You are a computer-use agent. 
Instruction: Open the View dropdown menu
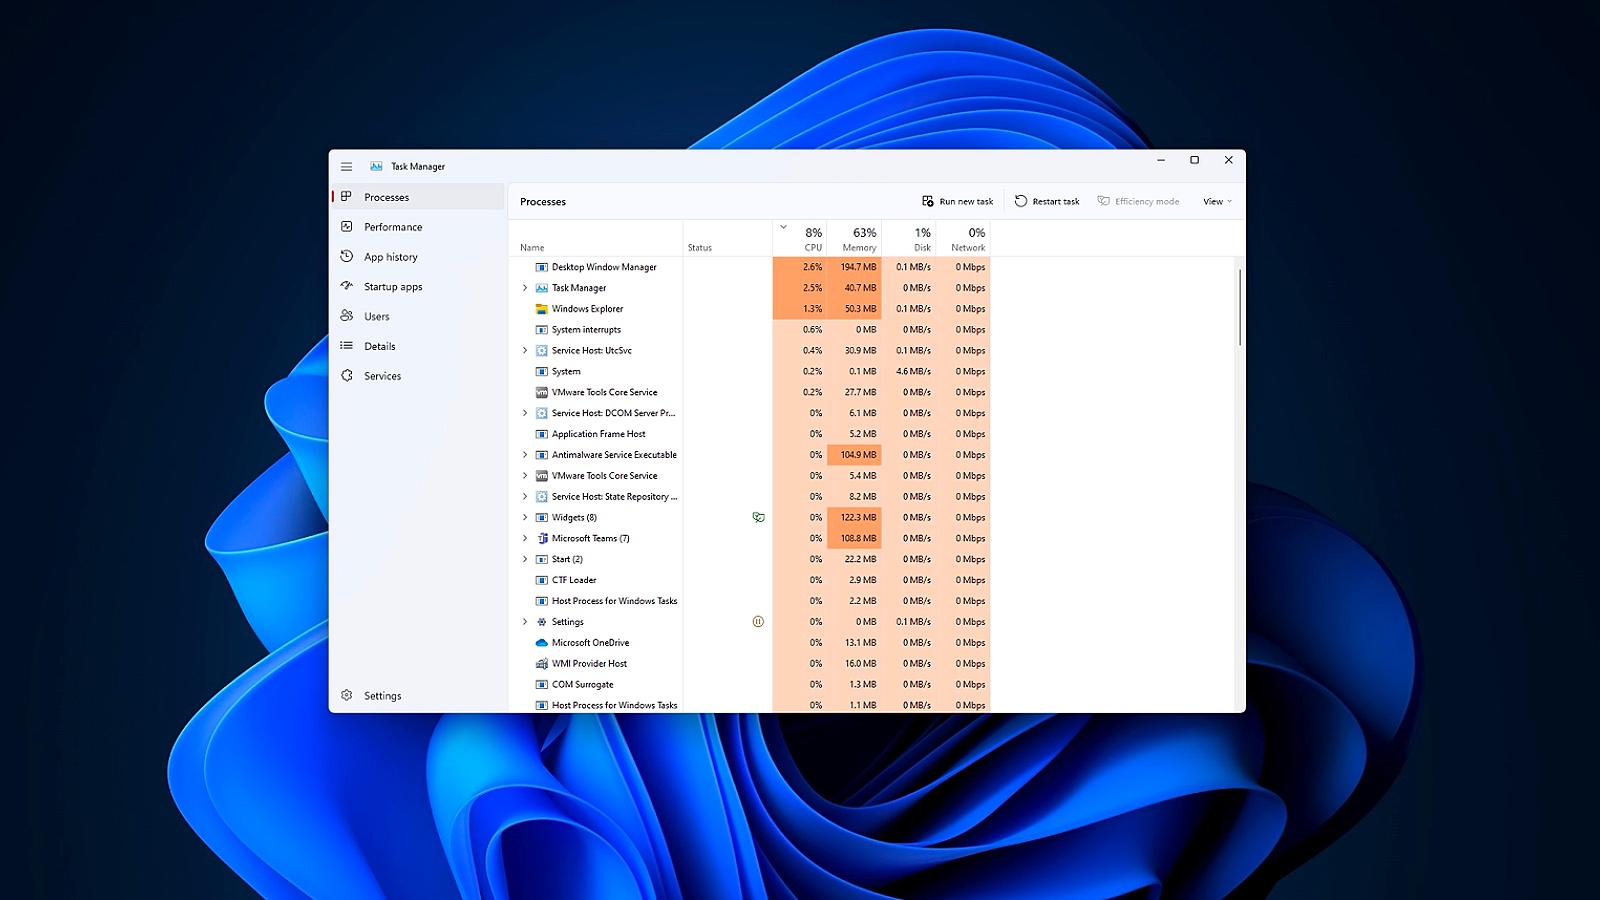pos(1217,201)
